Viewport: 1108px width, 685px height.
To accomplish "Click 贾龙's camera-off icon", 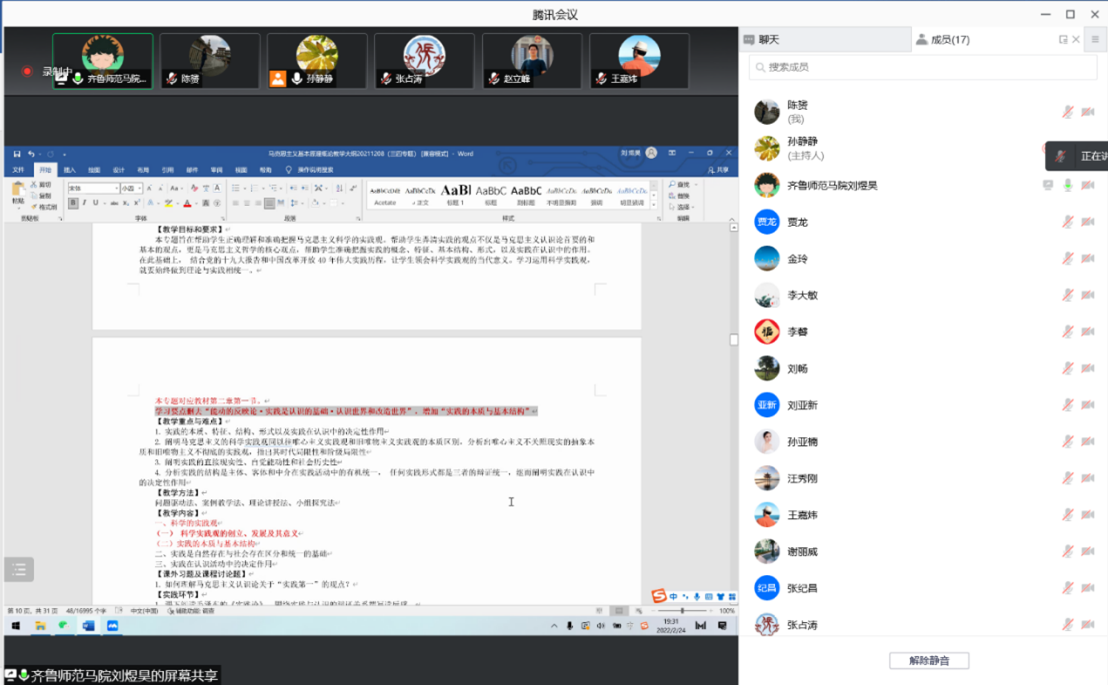I will (1088, 222).
